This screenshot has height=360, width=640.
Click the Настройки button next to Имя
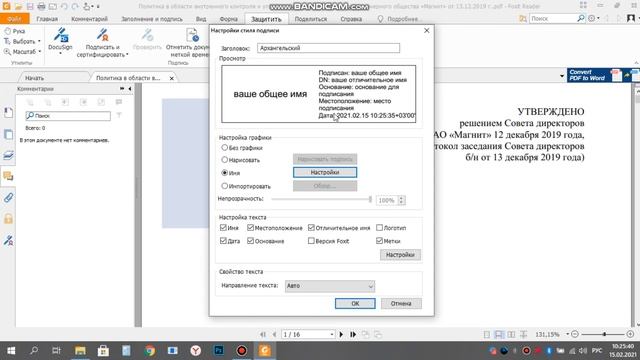(x=325, y=172)
